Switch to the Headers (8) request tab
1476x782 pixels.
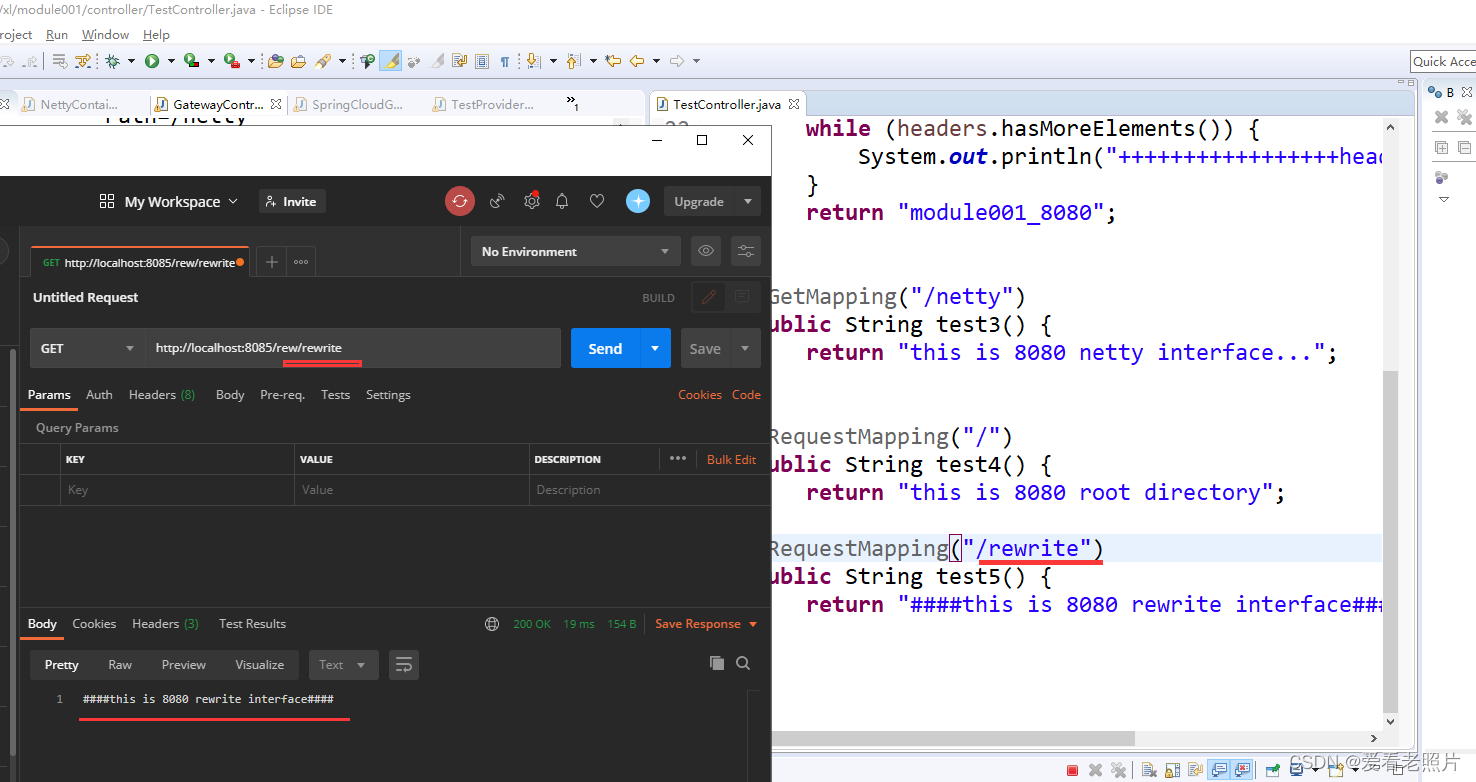[162, 394]
